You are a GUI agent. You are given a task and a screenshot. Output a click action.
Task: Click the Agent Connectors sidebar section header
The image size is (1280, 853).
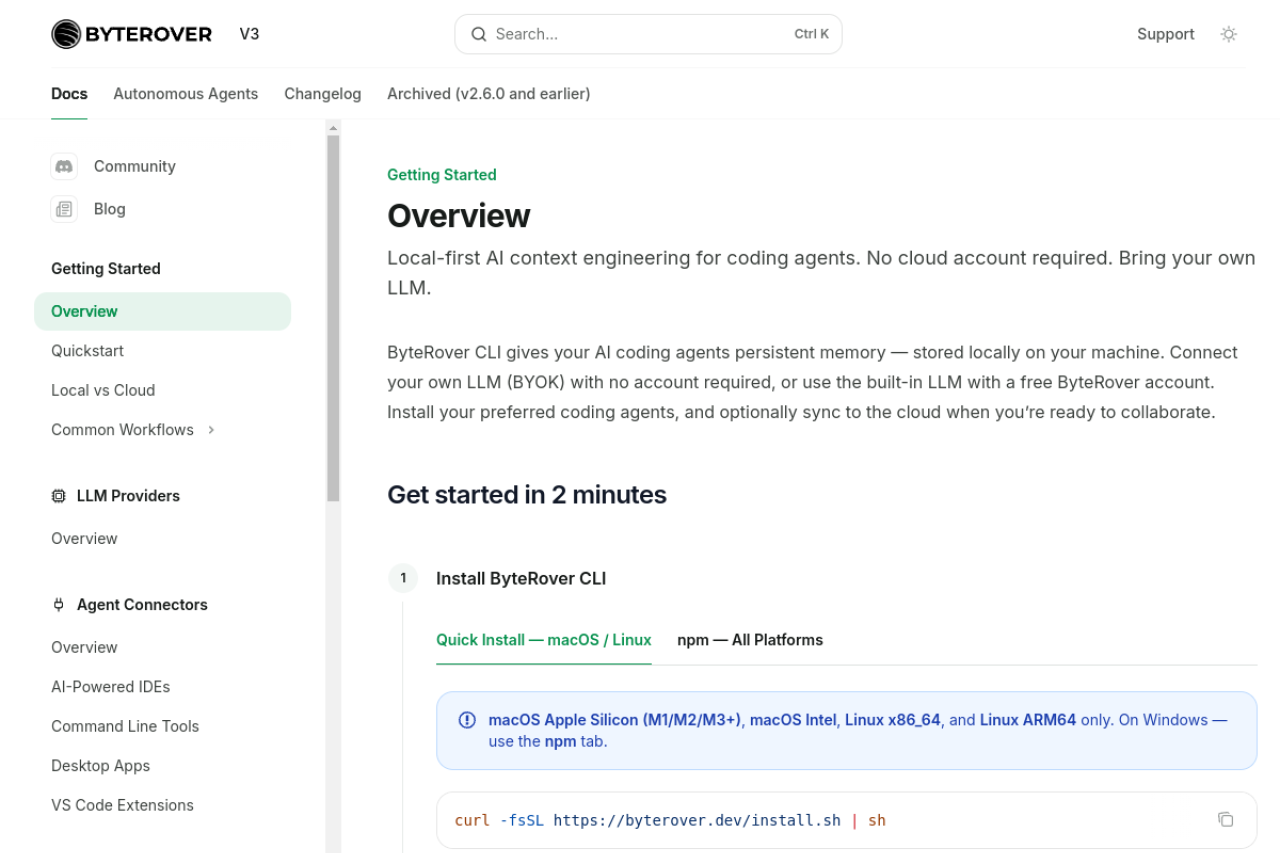(x=142, y=605)
